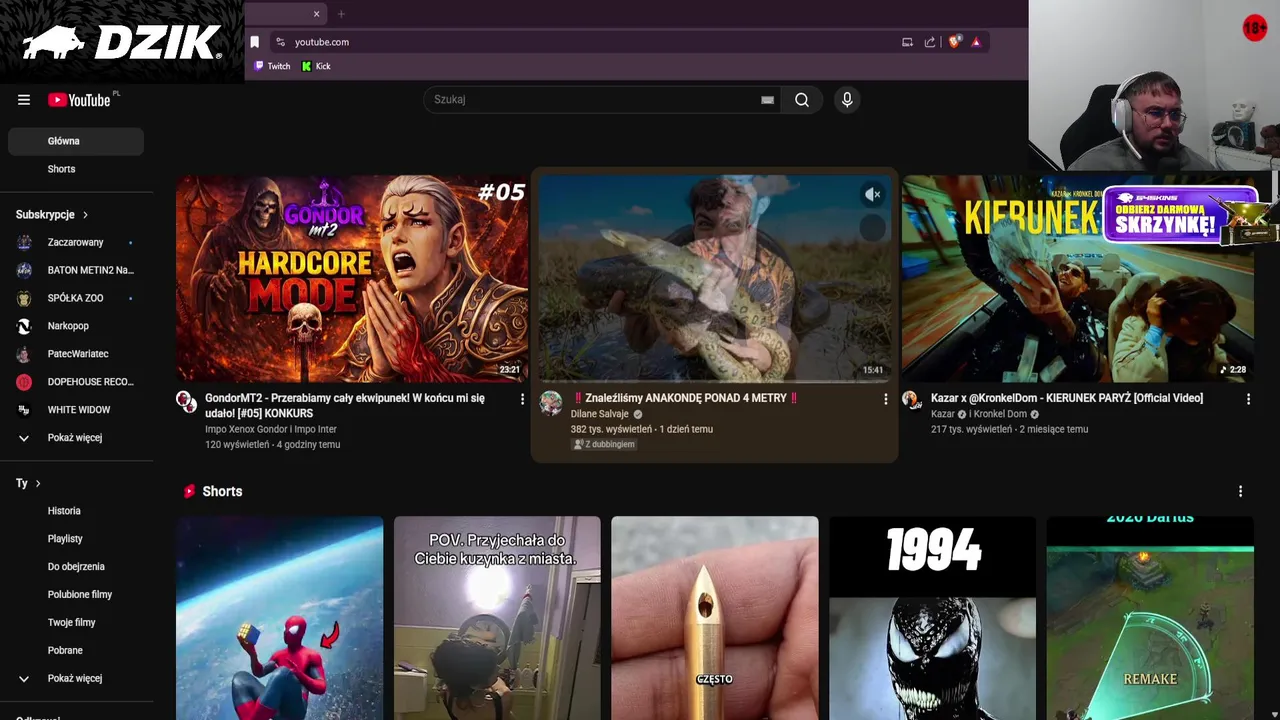Open a new browser tab with plus
The image size is (1280, 720).
[341, 14]
